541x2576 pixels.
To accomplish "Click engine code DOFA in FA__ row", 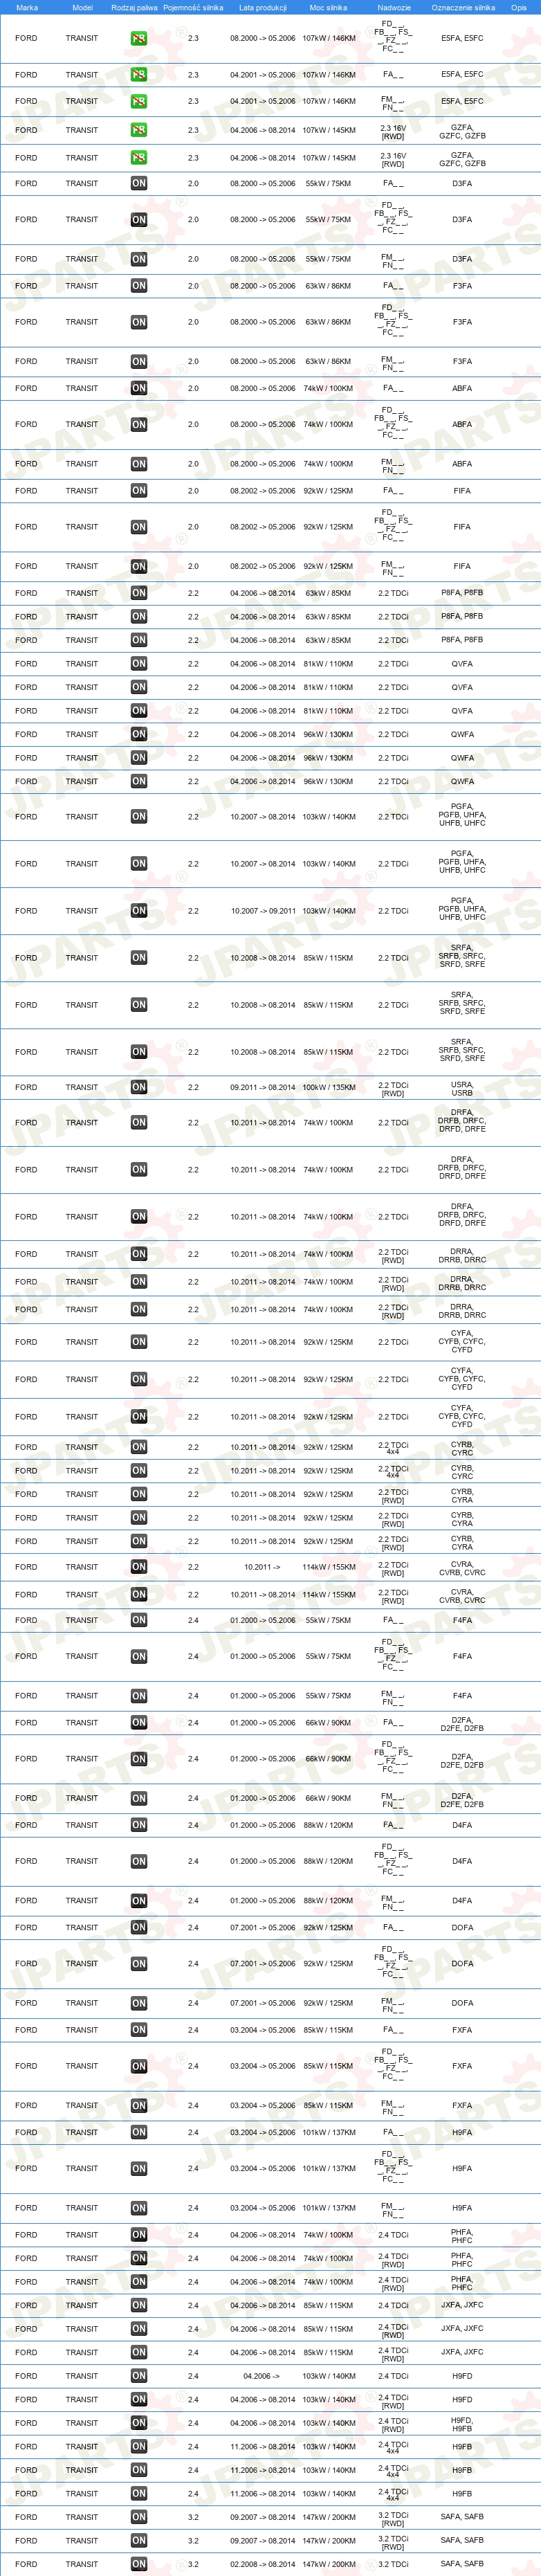I will (x=462, y=1927).
